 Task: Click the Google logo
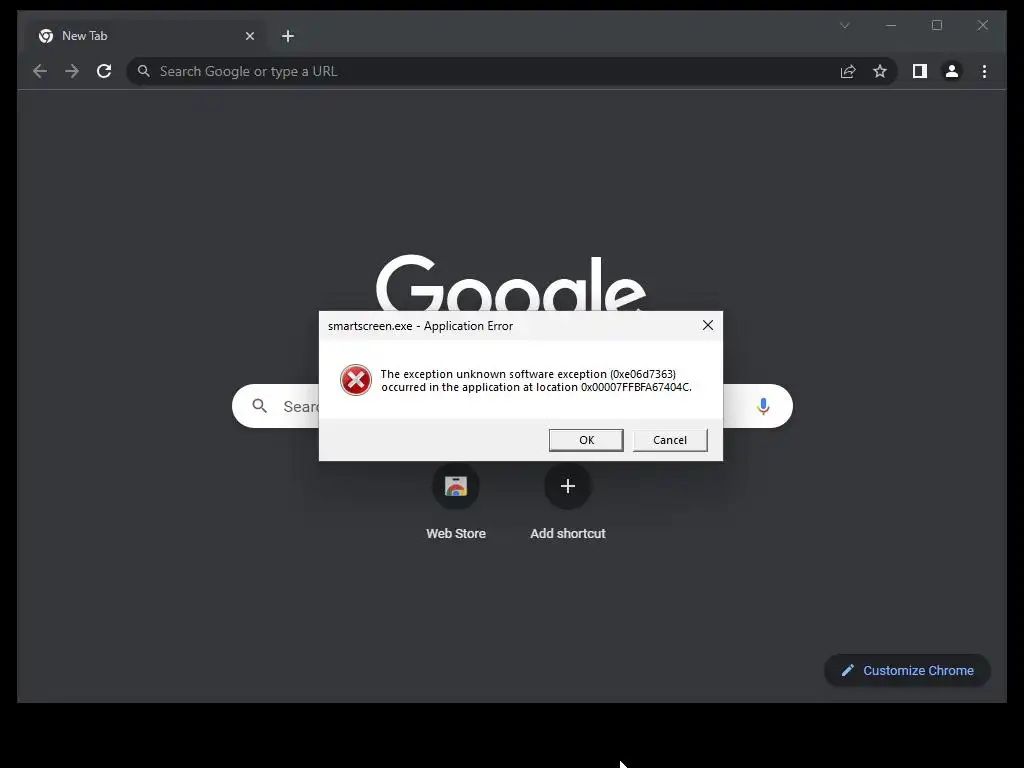pos(511,283)
